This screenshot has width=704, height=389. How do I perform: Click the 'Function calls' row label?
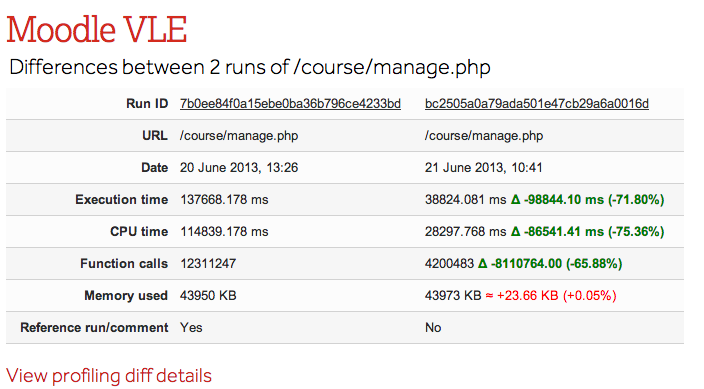(x=124, y=263)
